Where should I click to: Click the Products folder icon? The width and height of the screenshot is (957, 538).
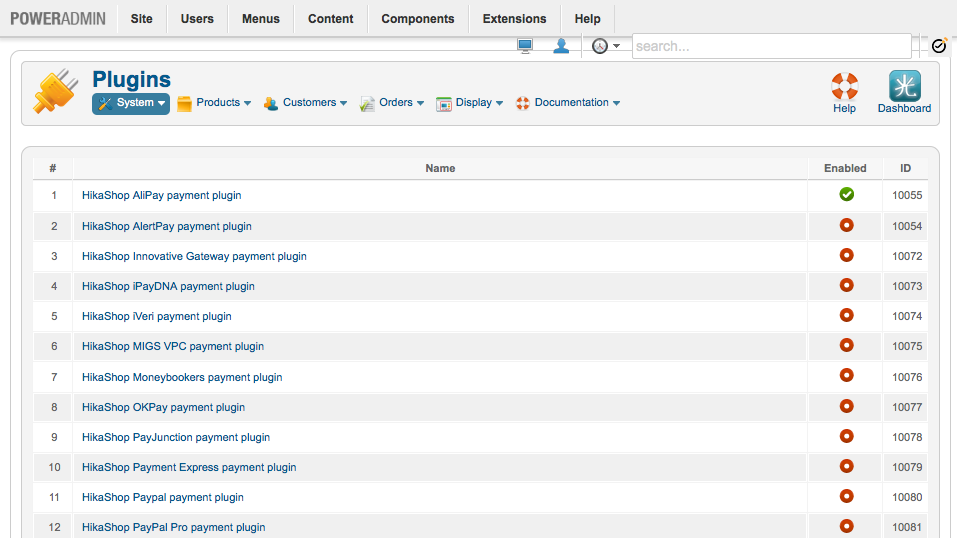pos(184,104)
